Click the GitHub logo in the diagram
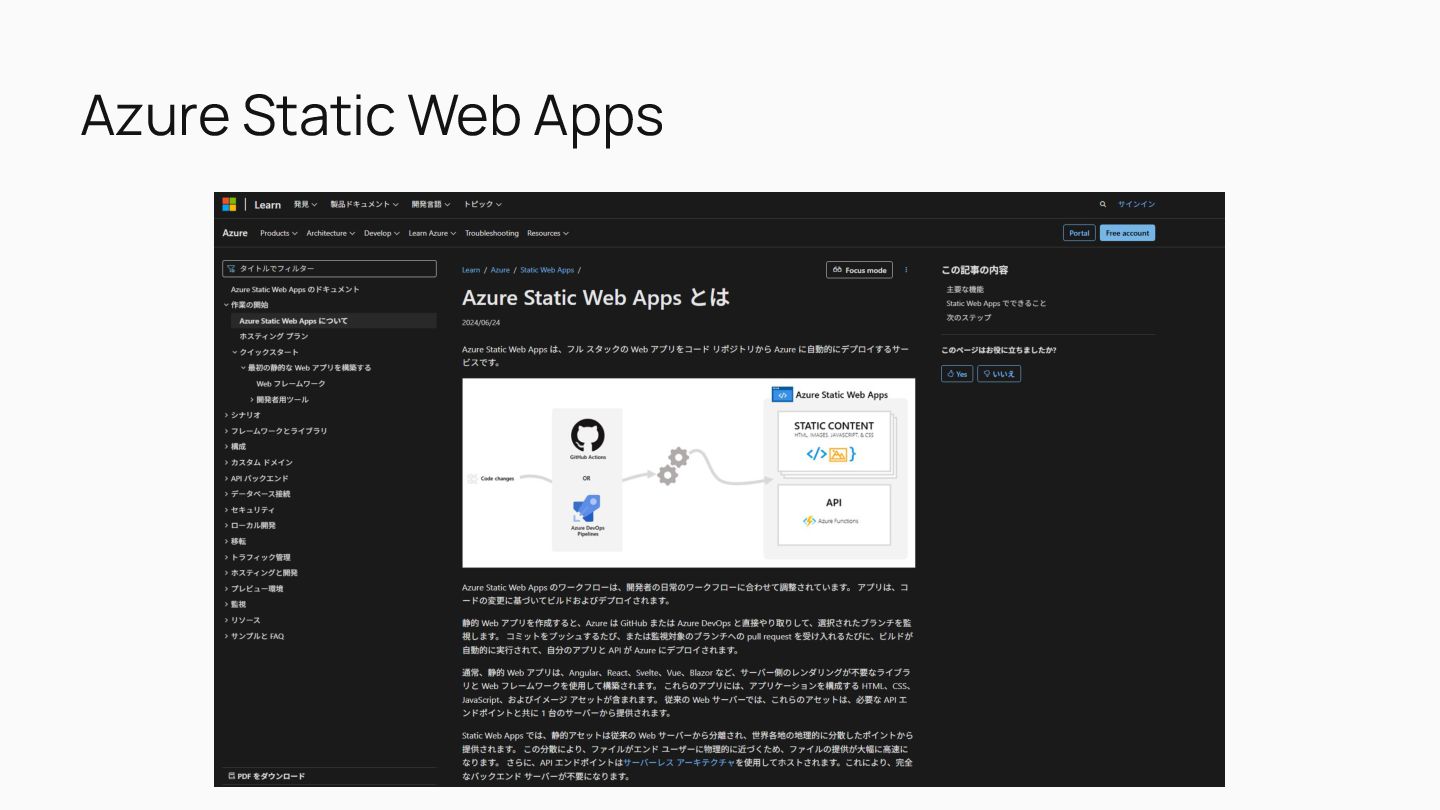The width and height of the screenshot is (1440, 810). point(588,435)
